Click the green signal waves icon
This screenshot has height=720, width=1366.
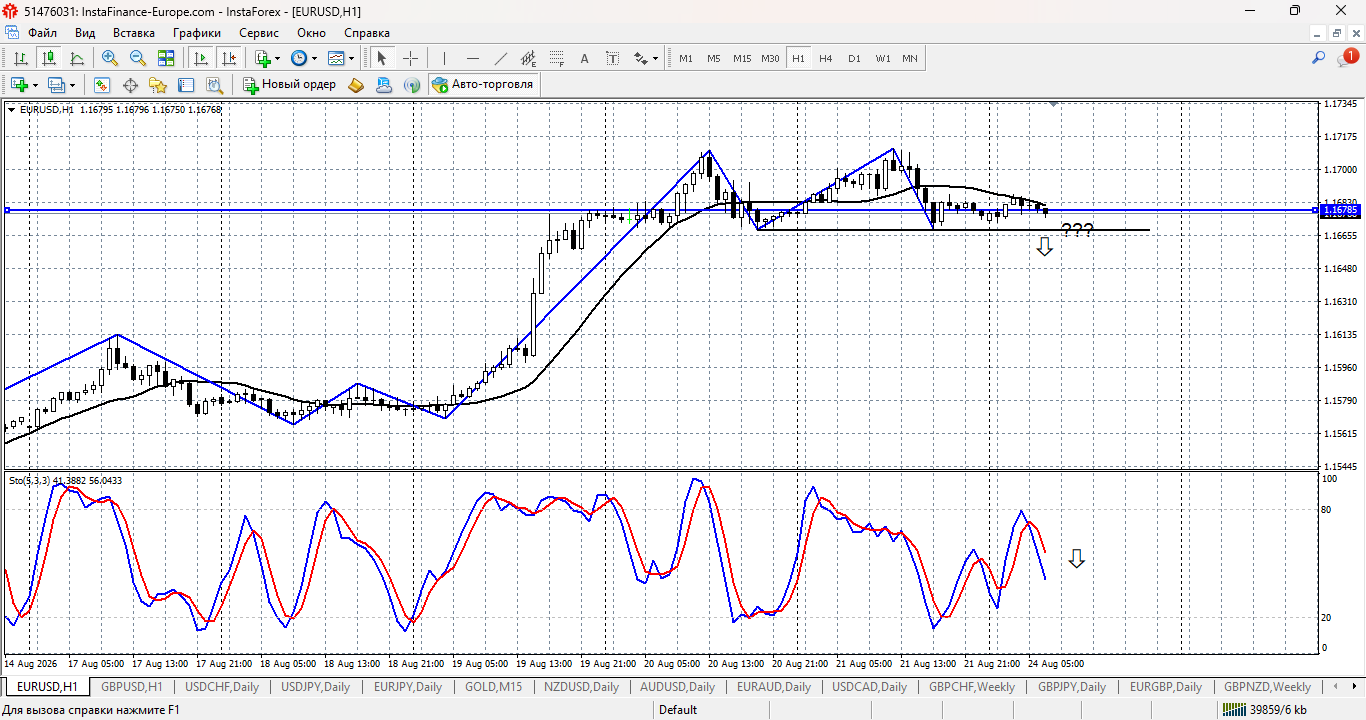tap(412, 85)
